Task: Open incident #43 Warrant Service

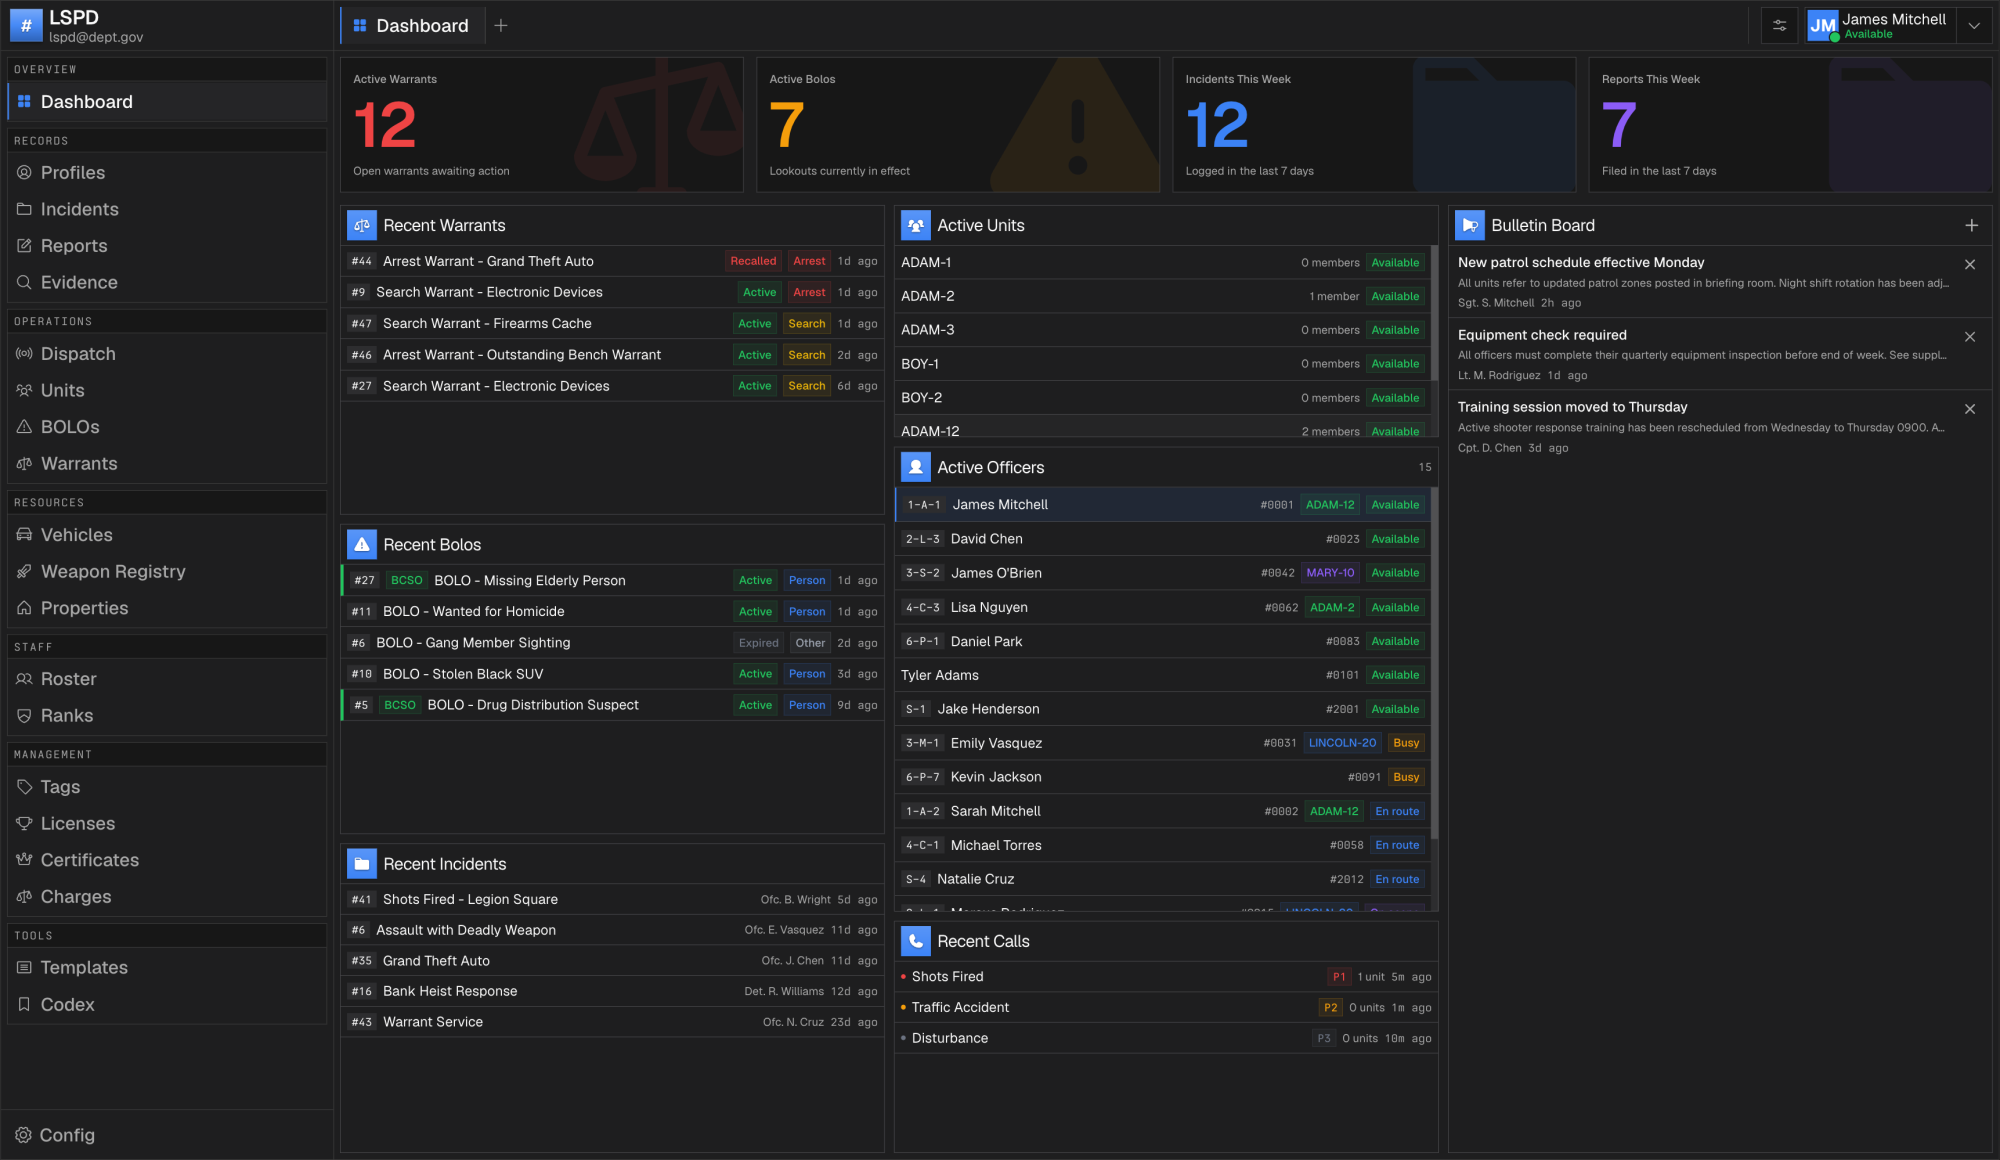Action: click(x=612, y=1023)
